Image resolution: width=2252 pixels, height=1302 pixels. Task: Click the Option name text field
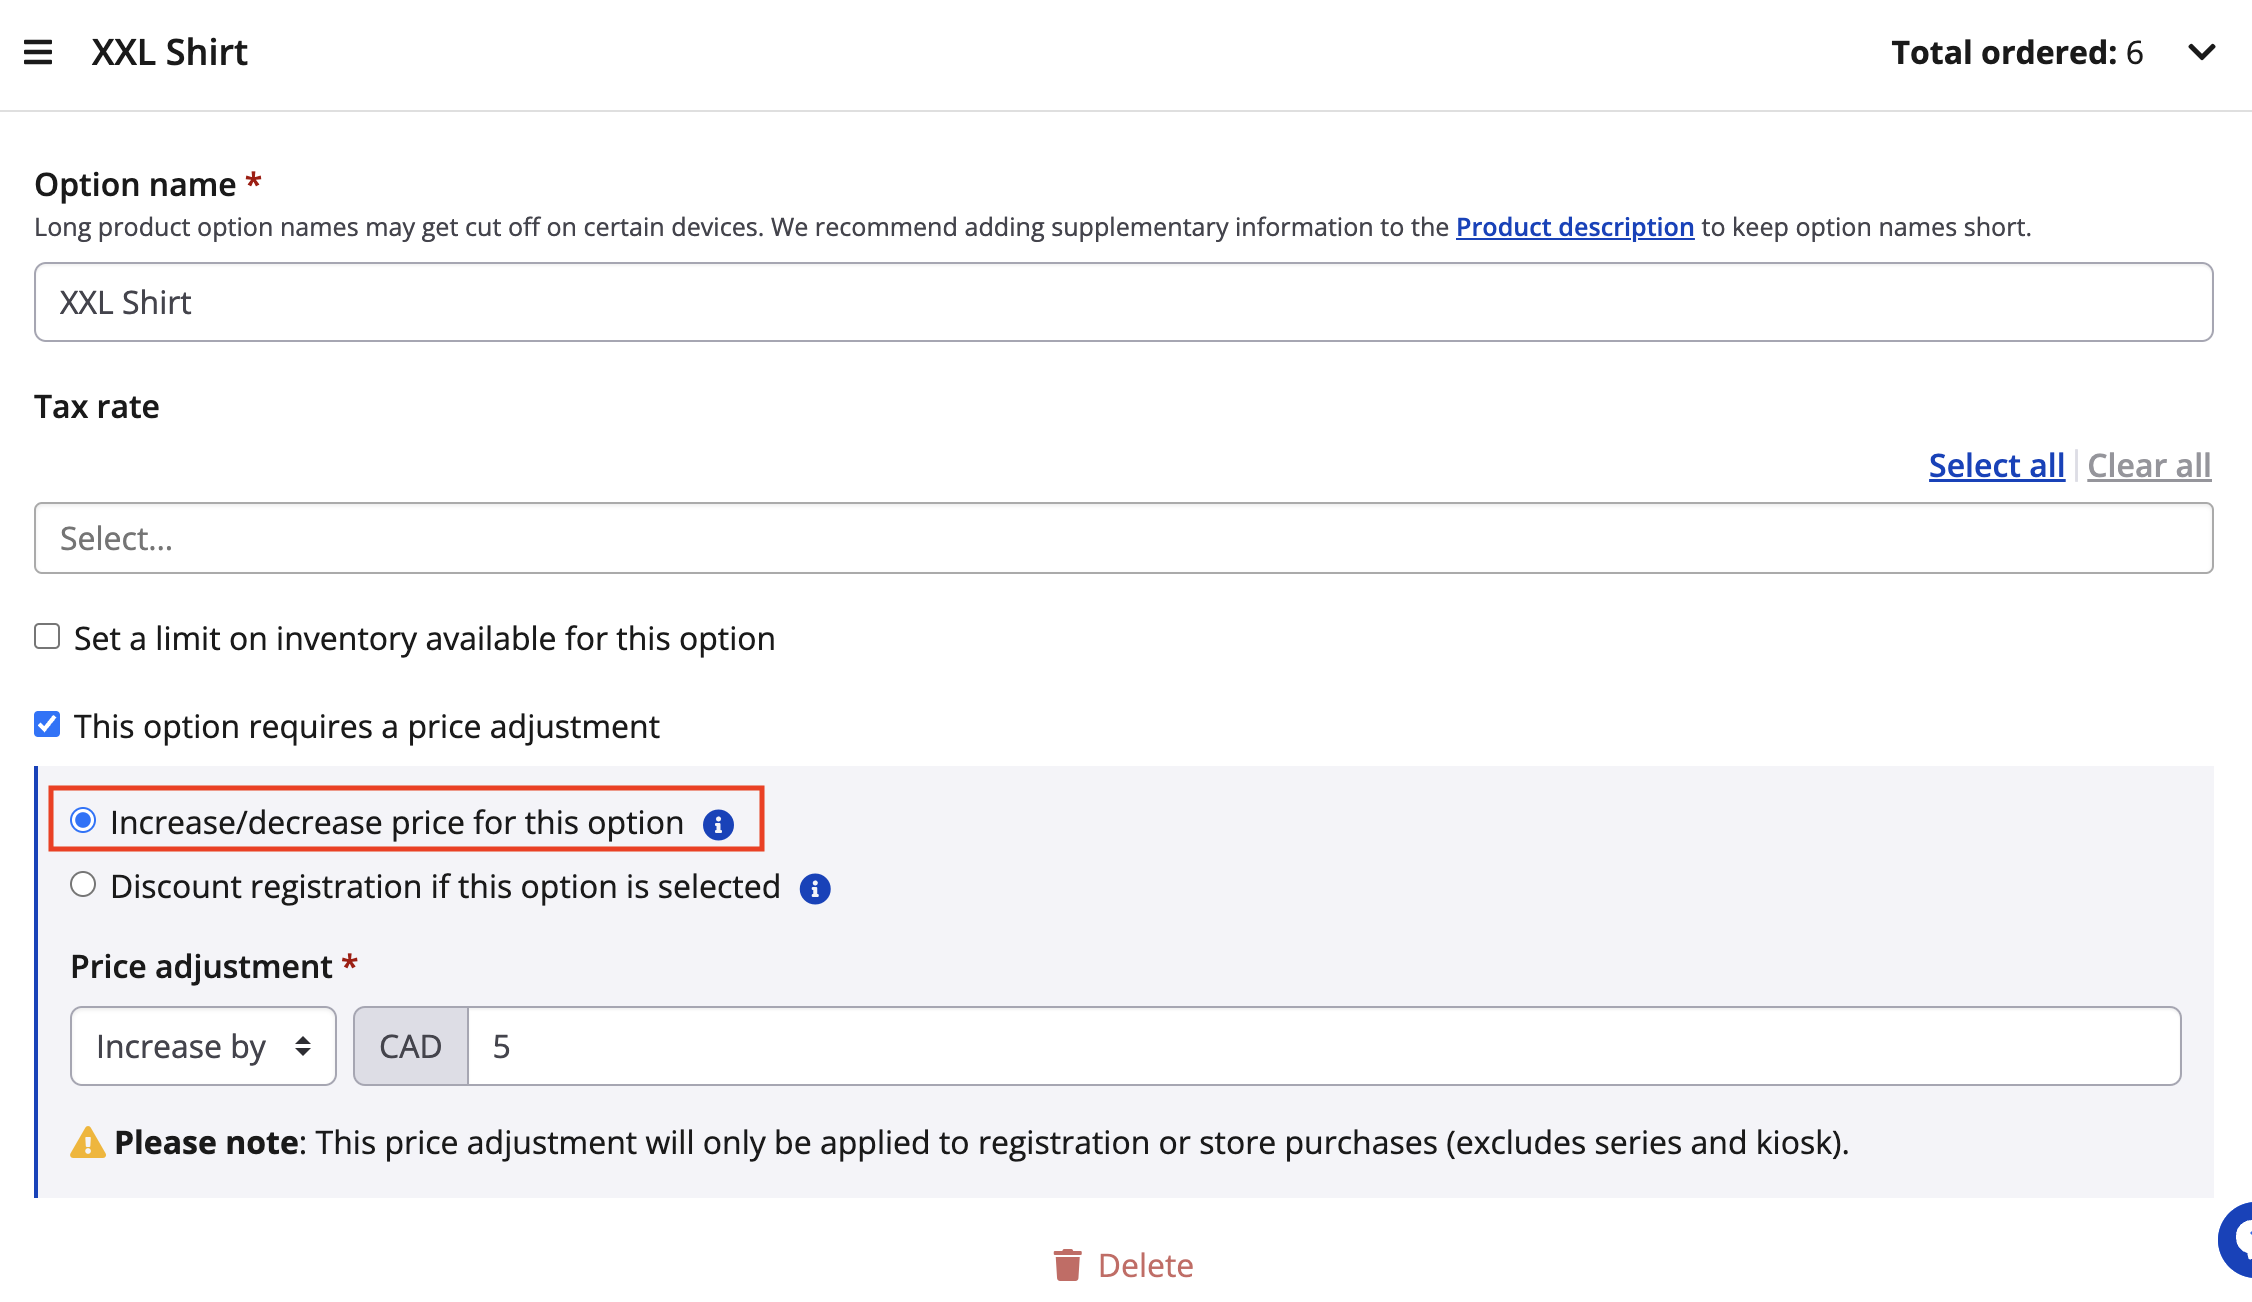1123,302
